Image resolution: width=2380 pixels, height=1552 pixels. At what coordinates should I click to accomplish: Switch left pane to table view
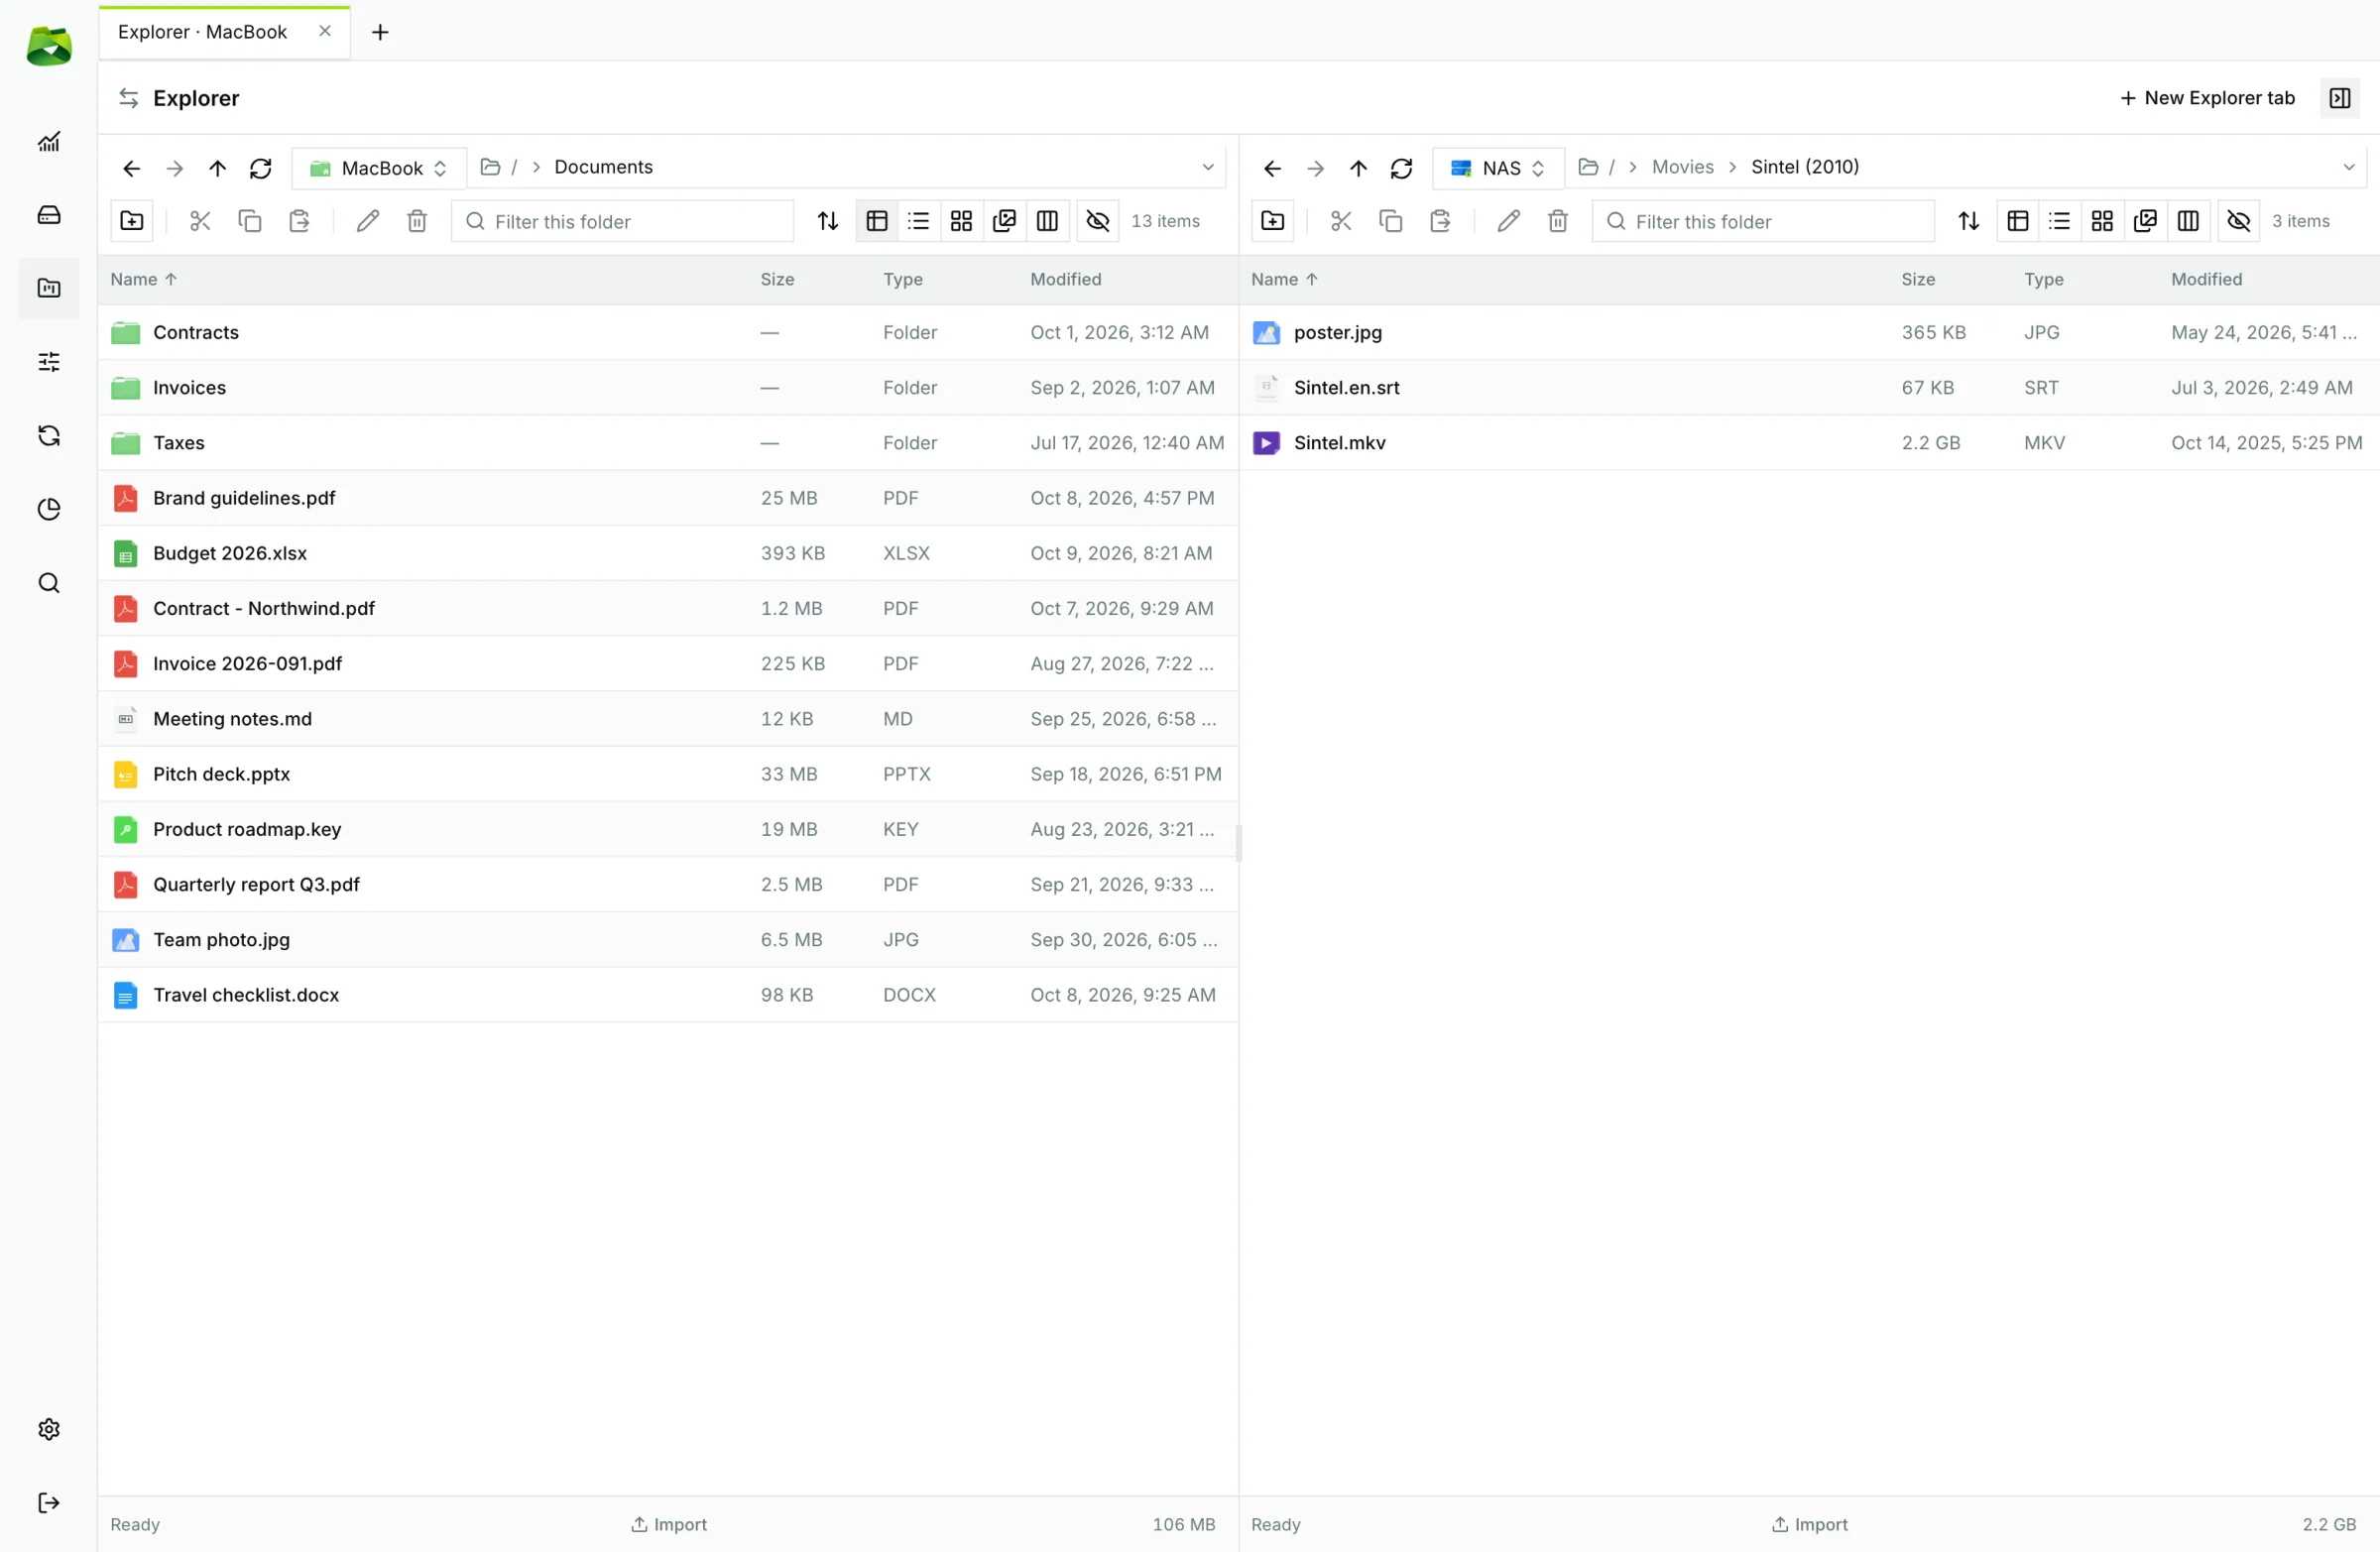pos(877,221)
